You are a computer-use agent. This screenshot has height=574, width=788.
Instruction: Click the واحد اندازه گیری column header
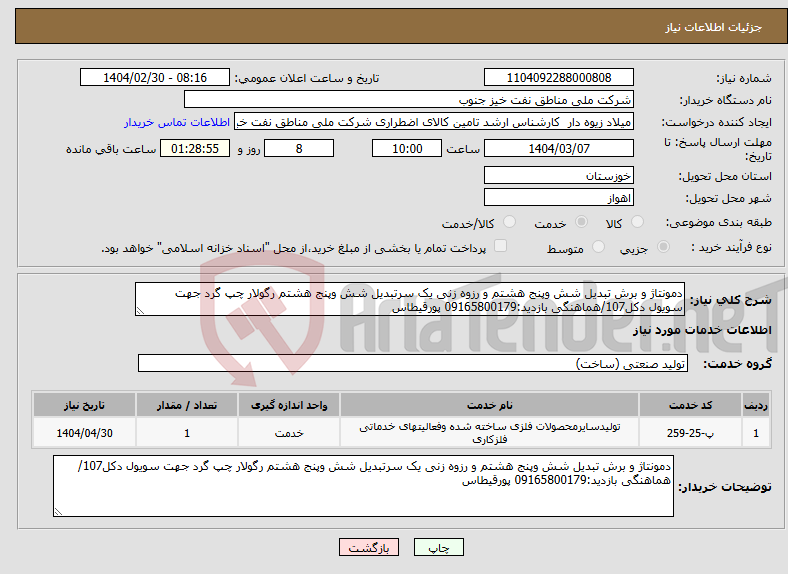[x=288, y=405]
